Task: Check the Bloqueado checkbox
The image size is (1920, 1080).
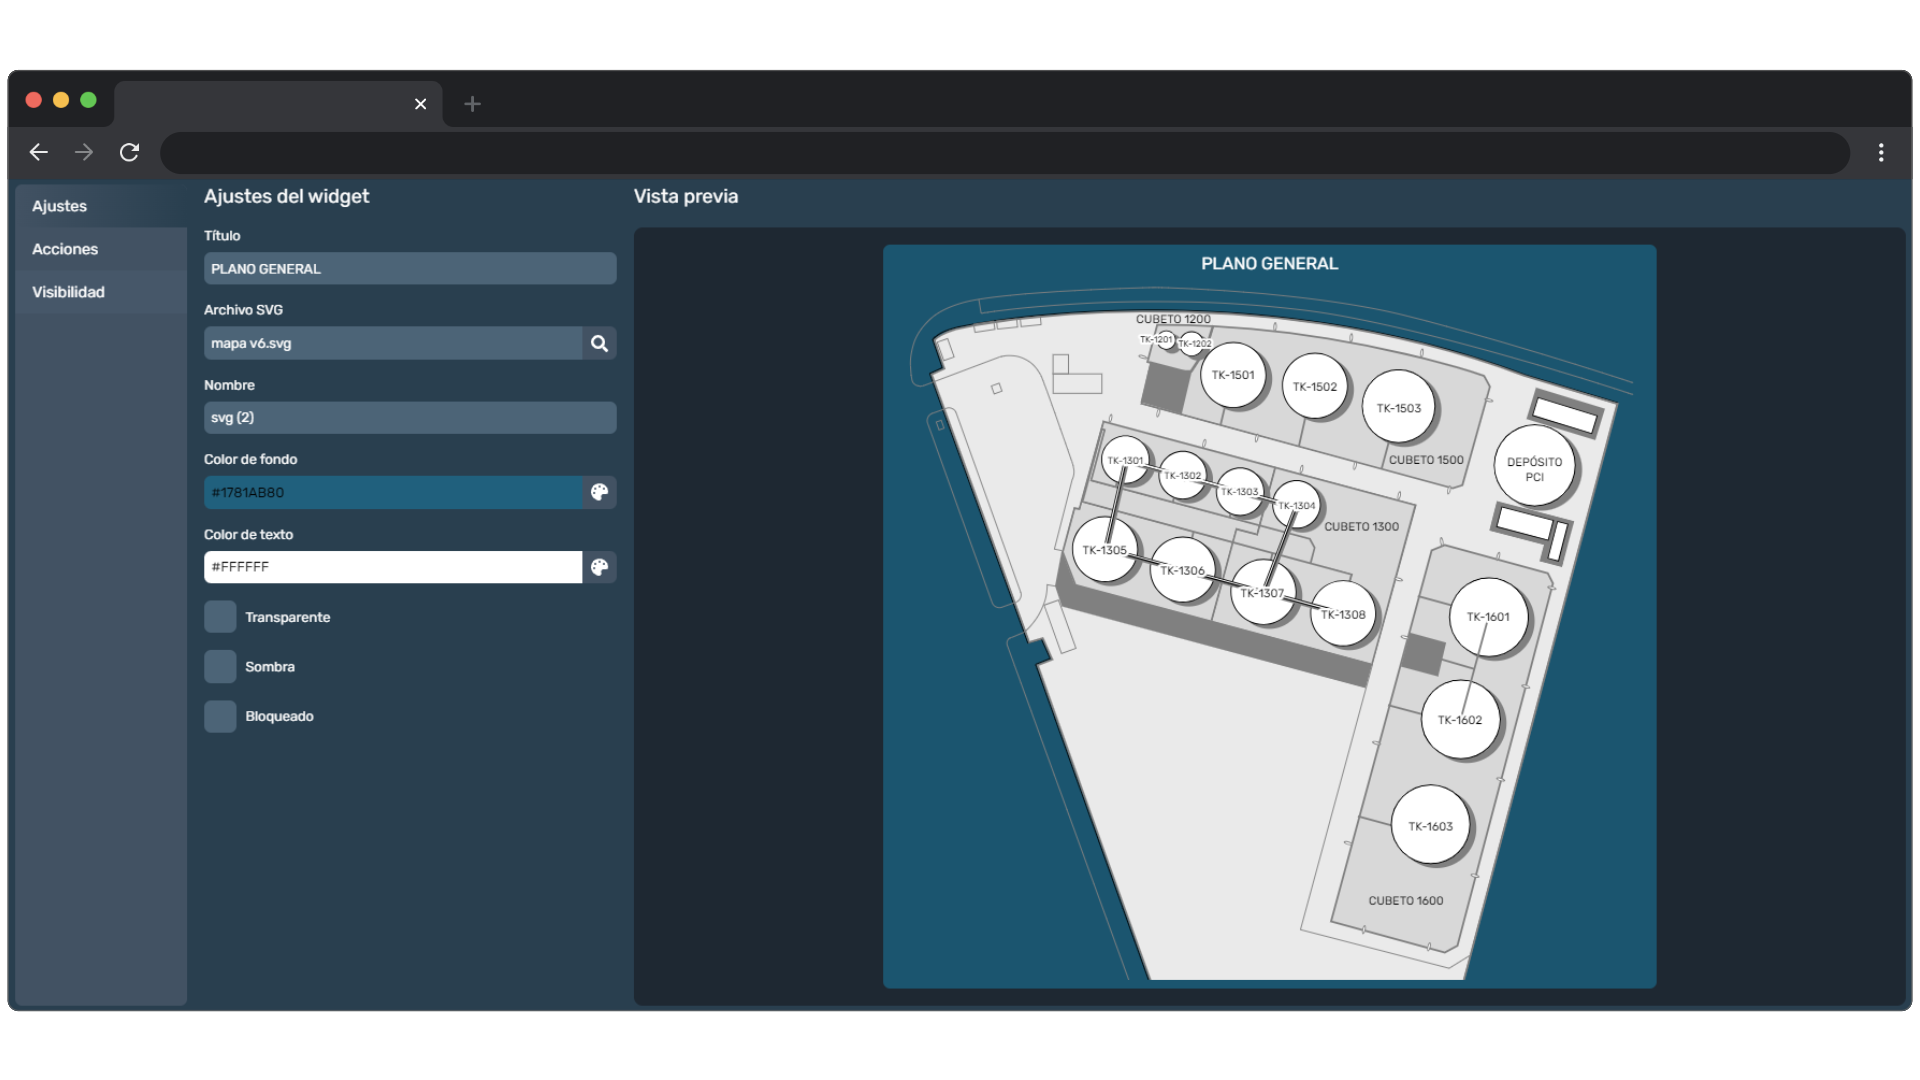Action: (220, 716)
